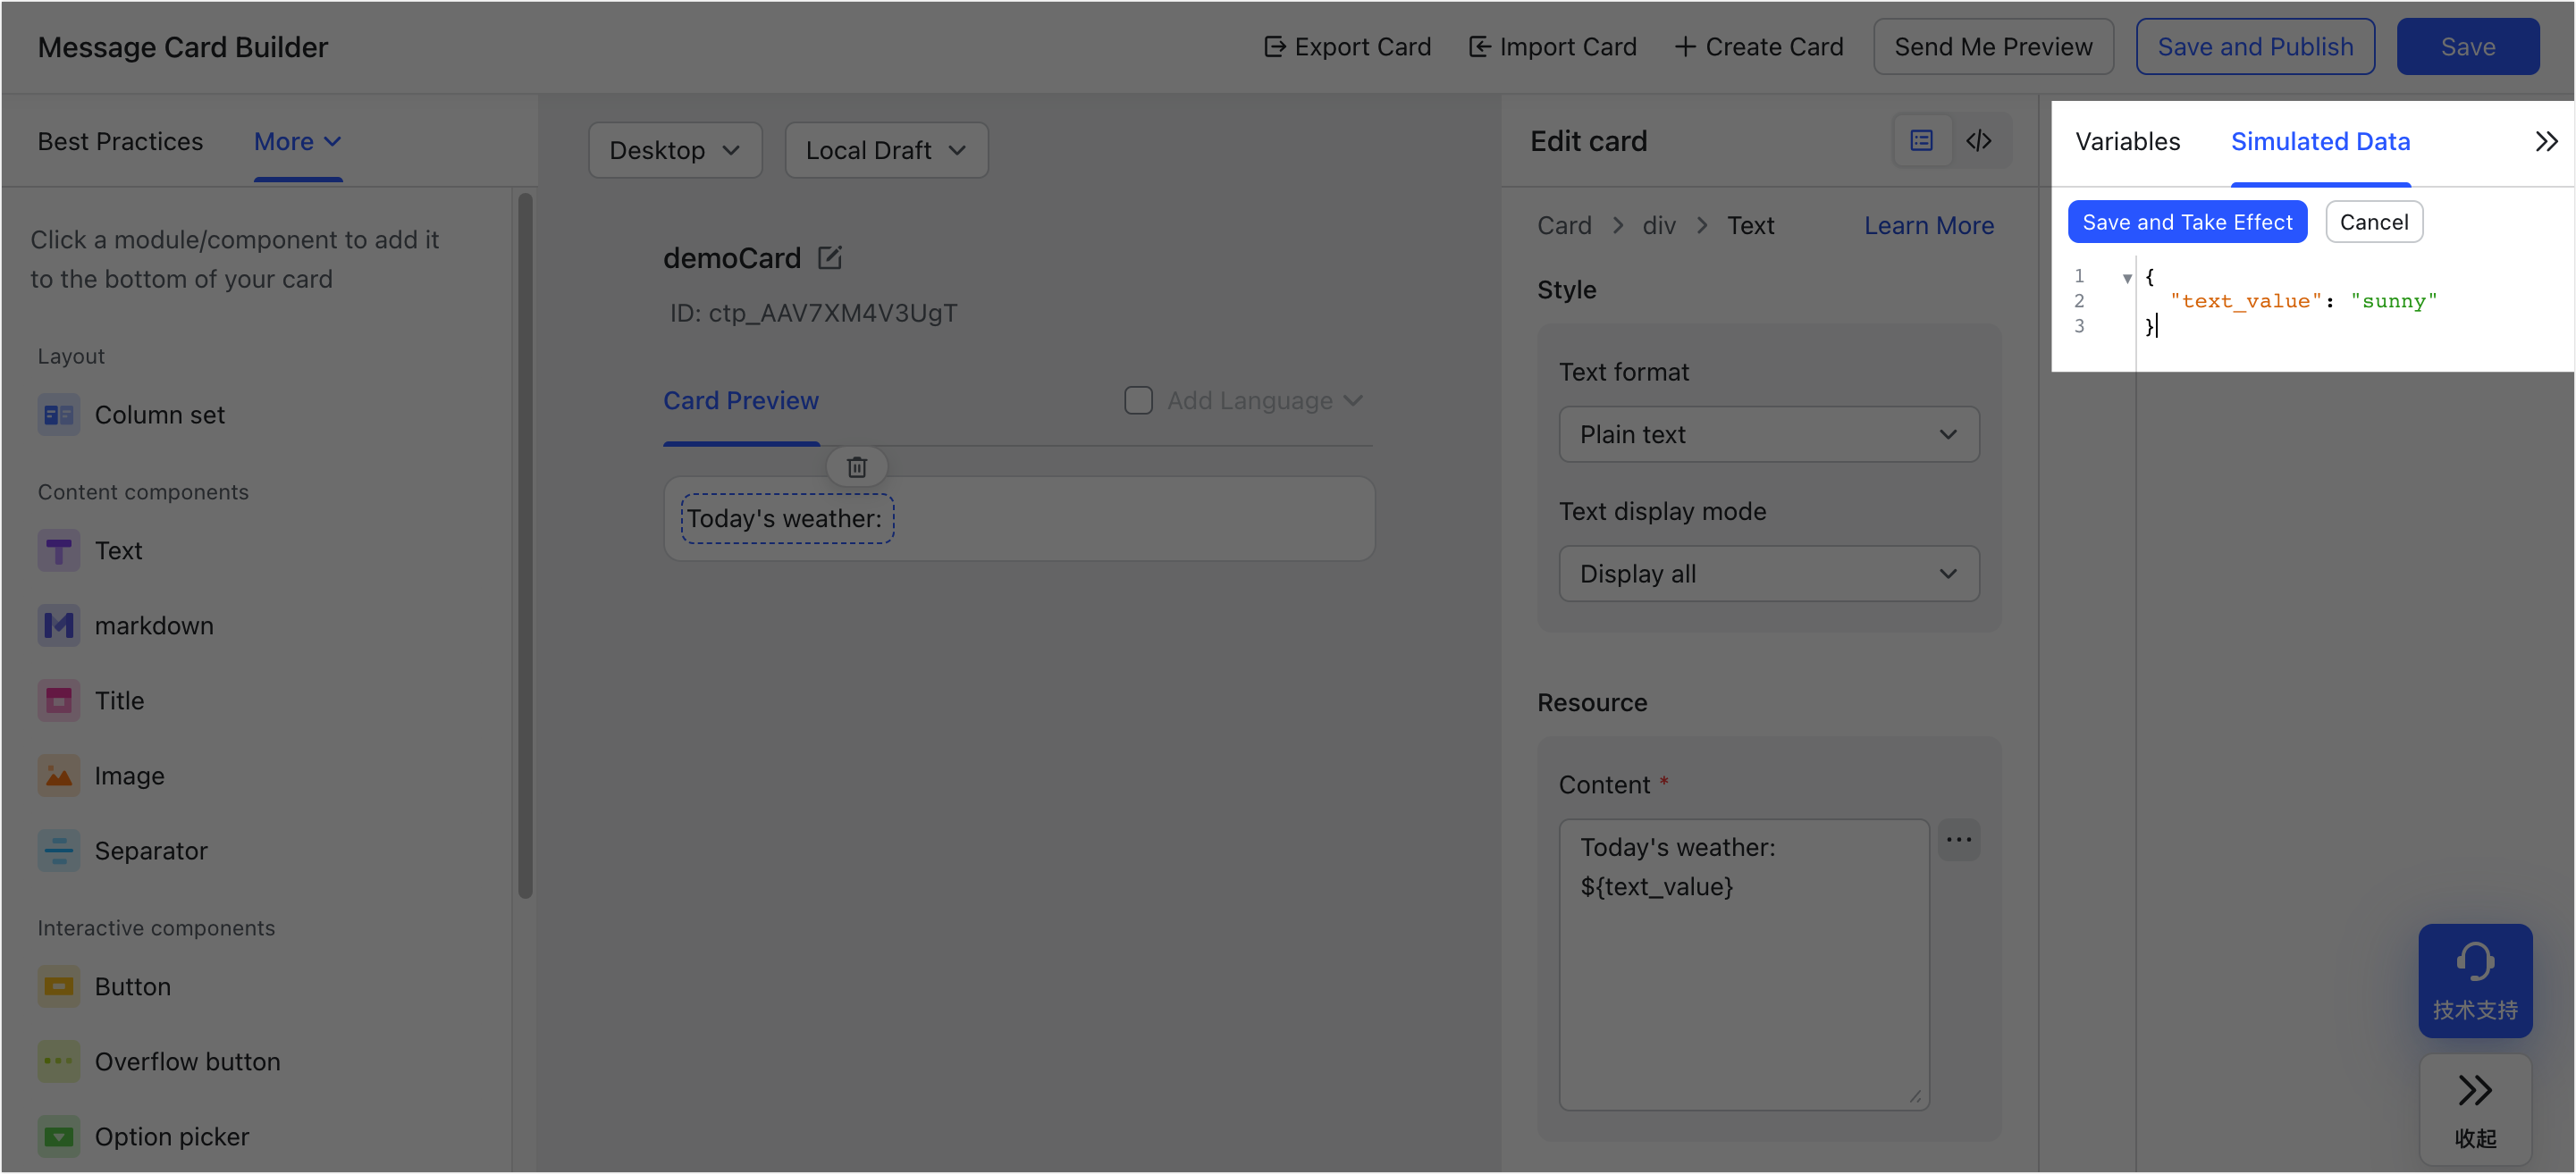This screenshot has height=1174, width=2576.
Task: Open the Local Draft version dropdown
Action: pyautogui.click(x=886, y=150)
